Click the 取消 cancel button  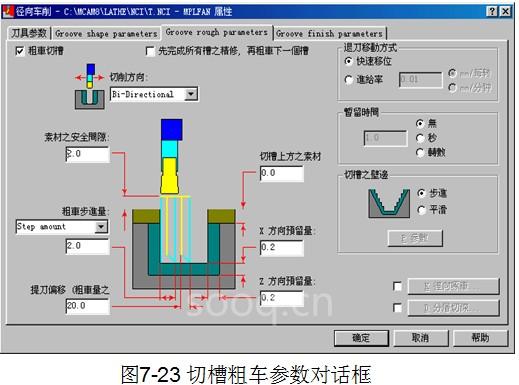(x=421, y=338)
